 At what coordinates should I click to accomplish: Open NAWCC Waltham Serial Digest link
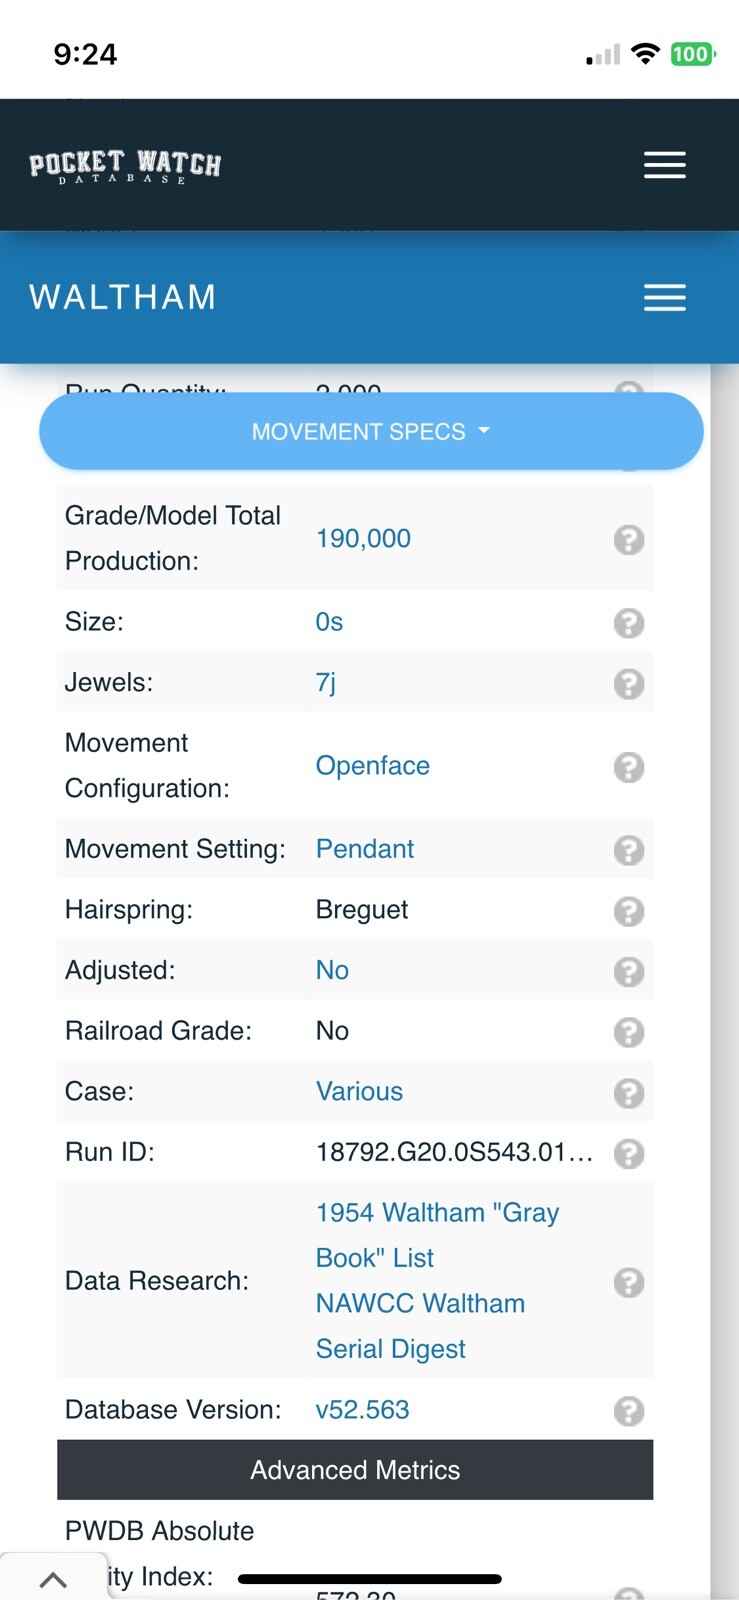pos(420,1326)
